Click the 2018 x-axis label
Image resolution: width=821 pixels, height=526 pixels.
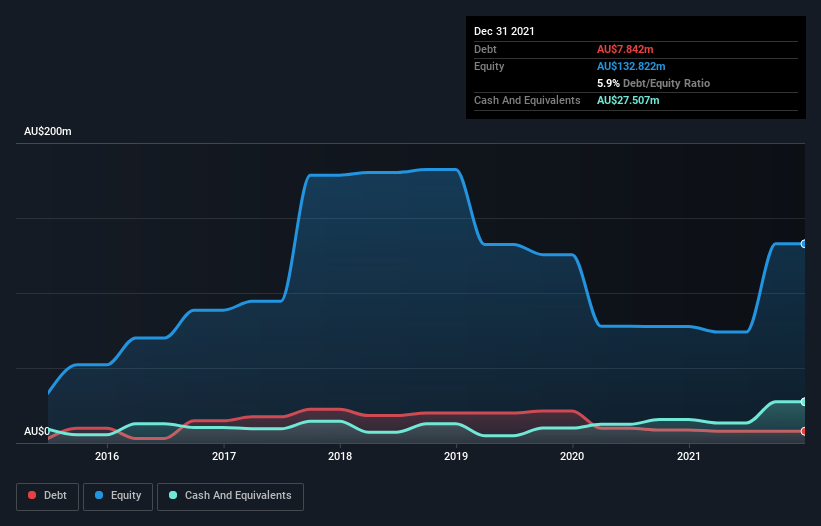point(340,456)
